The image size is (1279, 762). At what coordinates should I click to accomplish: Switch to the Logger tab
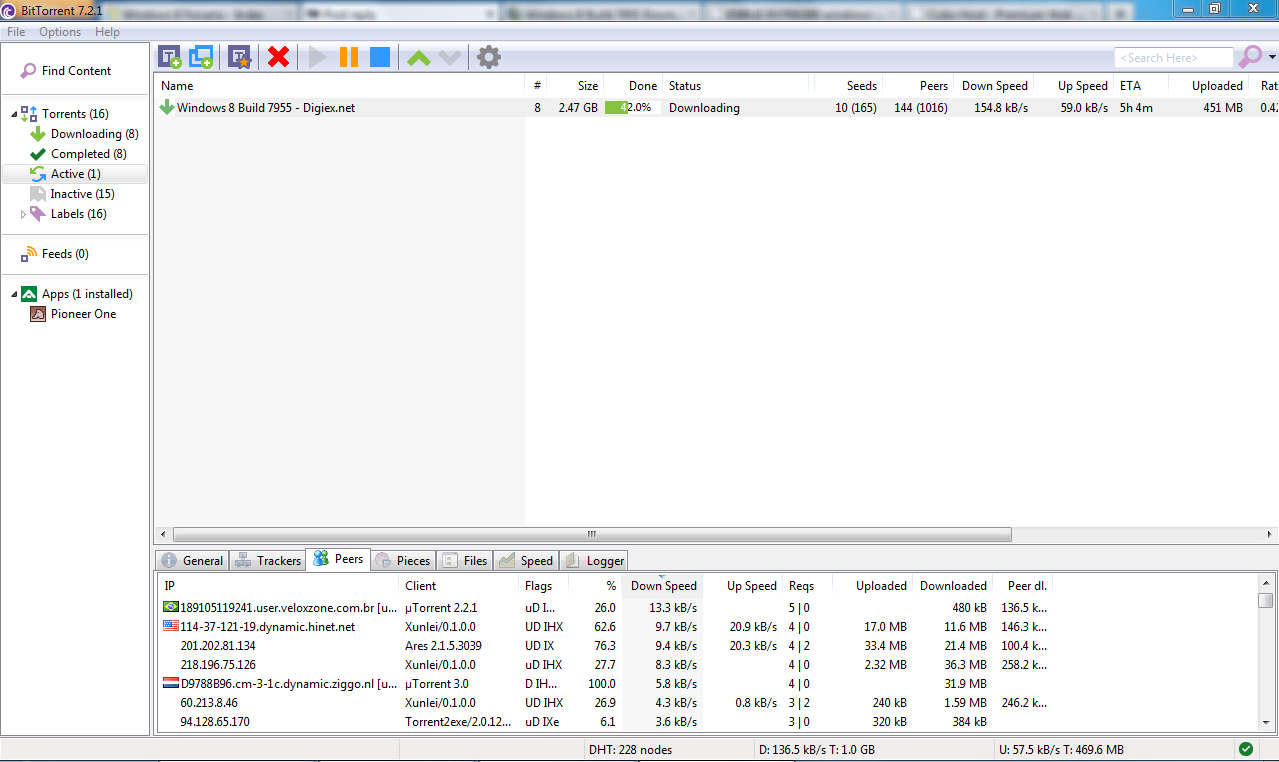(594, 561)
